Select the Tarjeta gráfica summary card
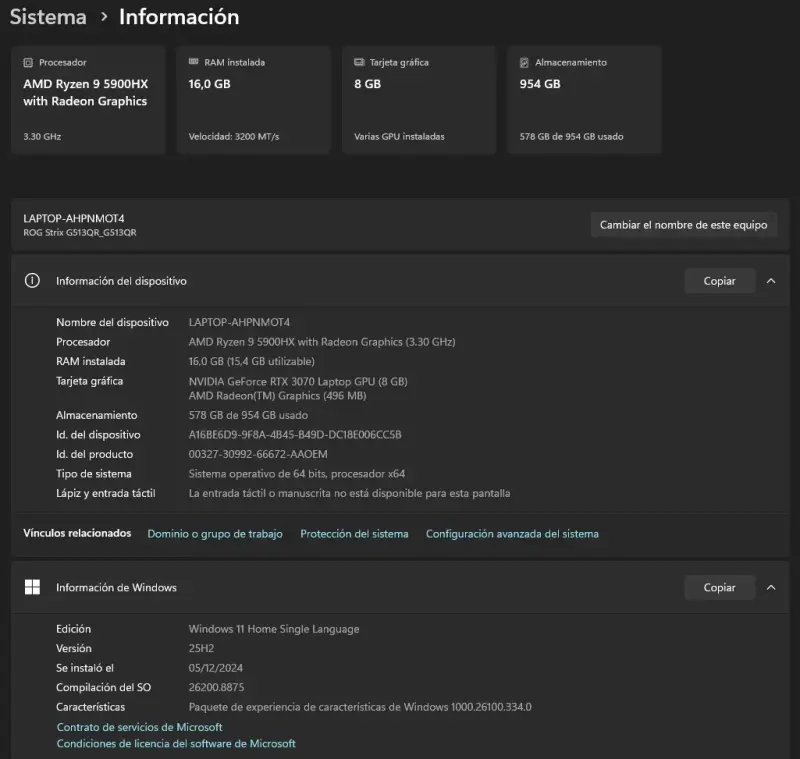This screenshot has height=759, width=800. (419, 99)
